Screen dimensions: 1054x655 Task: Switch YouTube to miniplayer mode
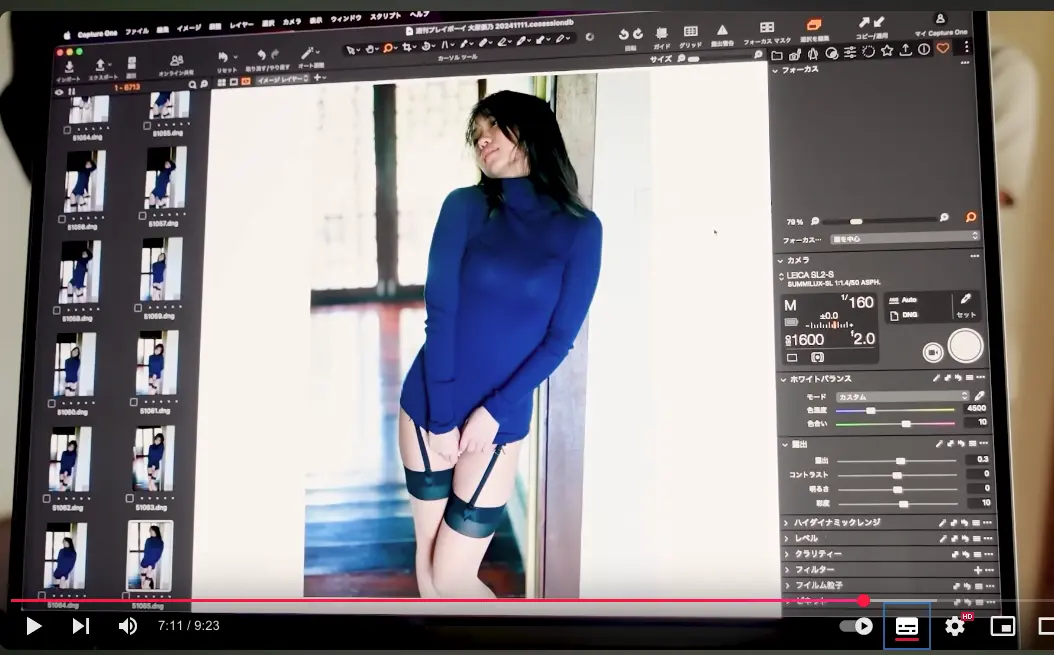[1002, 626]
